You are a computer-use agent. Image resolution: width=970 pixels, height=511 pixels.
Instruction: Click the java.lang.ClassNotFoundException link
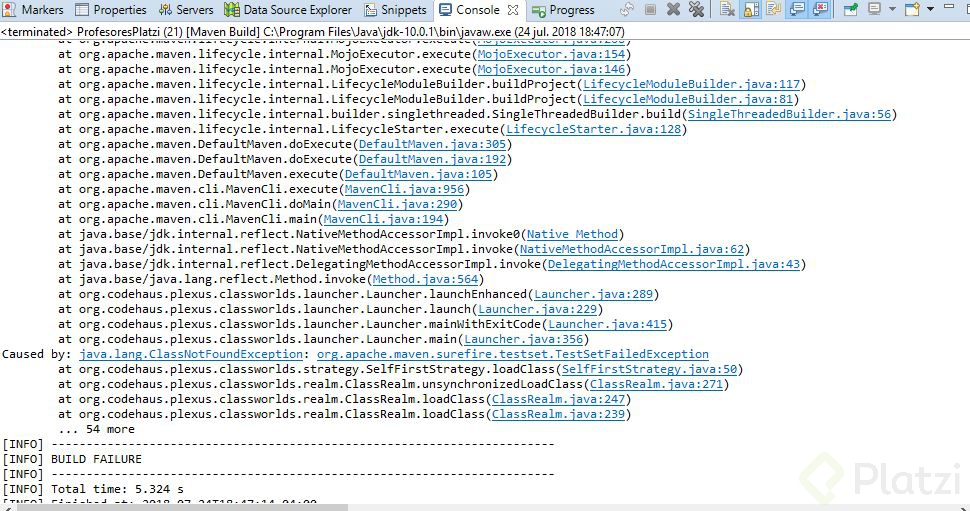191,354
